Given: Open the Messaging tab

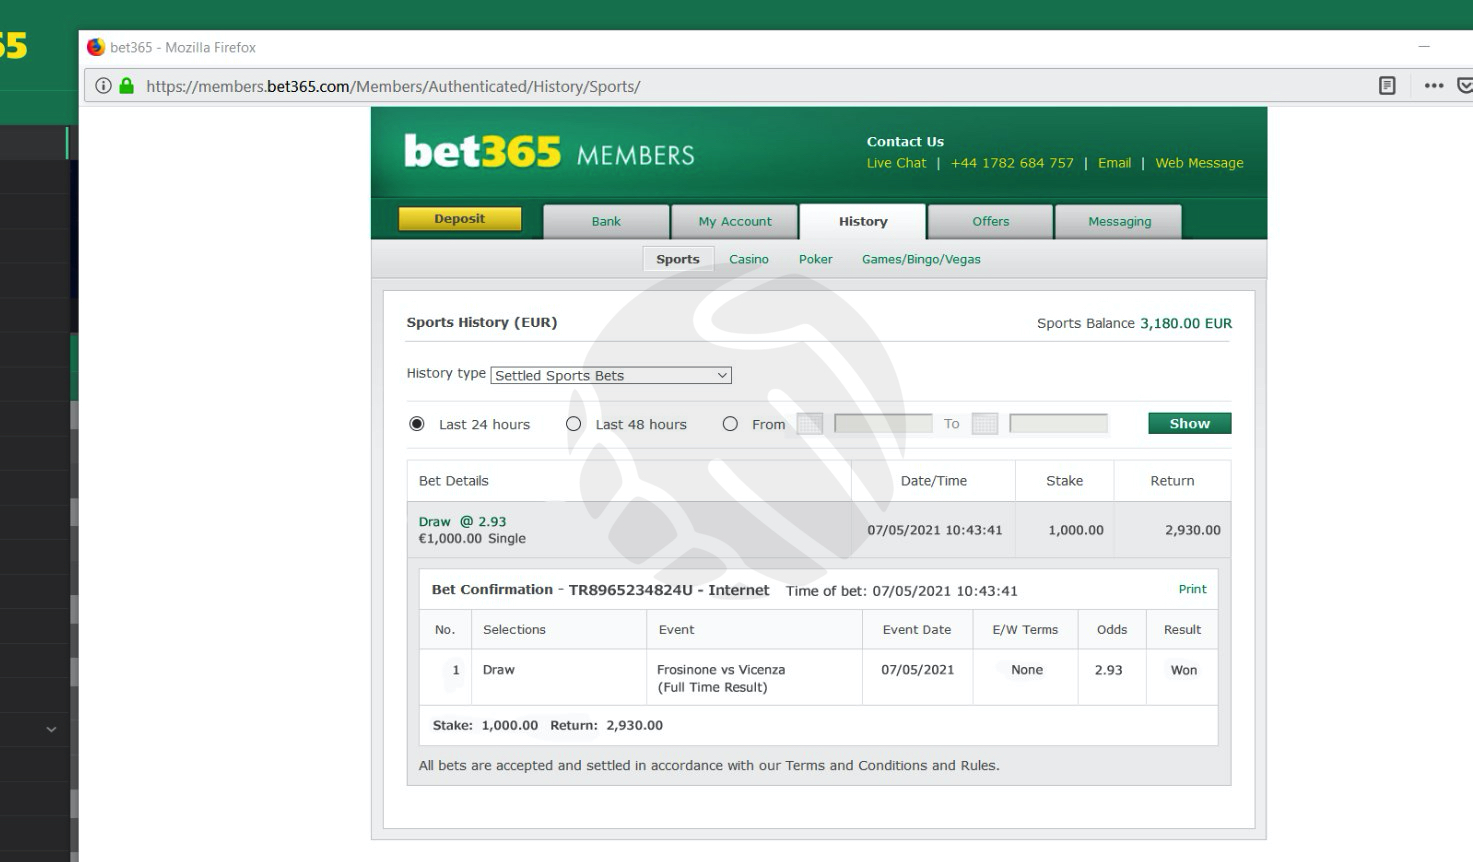Looking at the screenshot, I should [x=1119, y=222].
